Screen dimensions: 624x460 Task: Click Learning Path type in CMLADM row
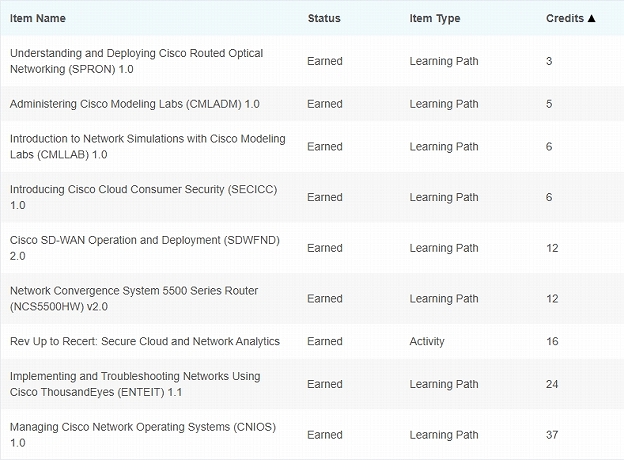click(444, 104)
